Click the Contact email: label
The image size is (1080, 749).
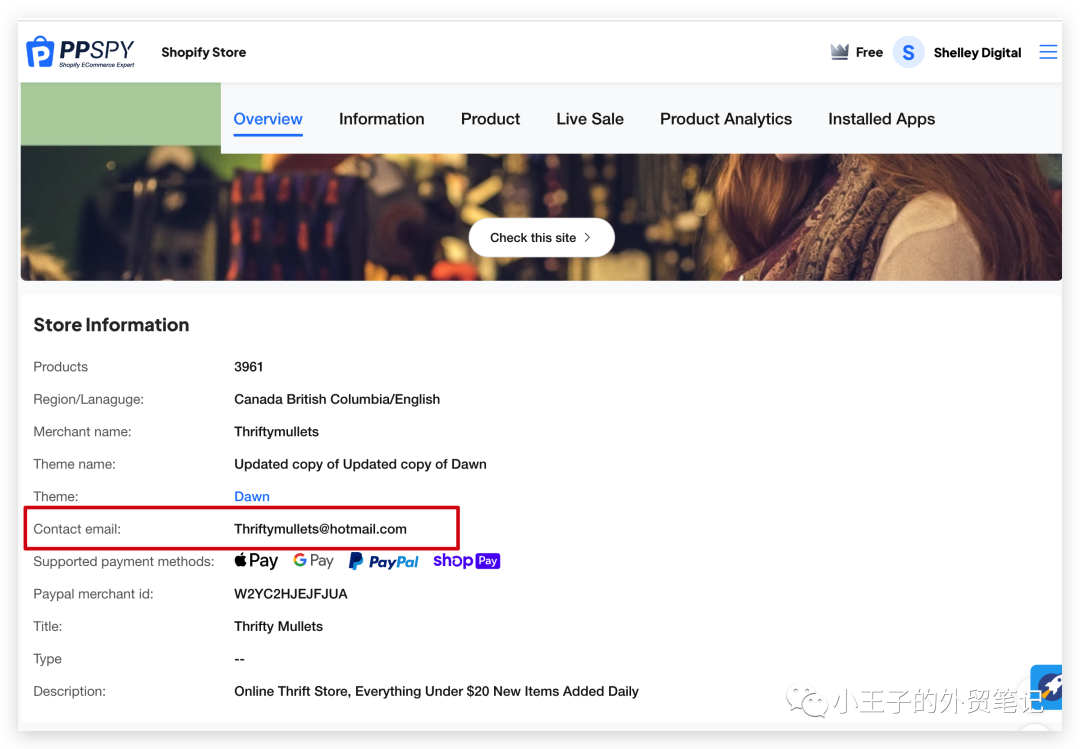(77, 529)
